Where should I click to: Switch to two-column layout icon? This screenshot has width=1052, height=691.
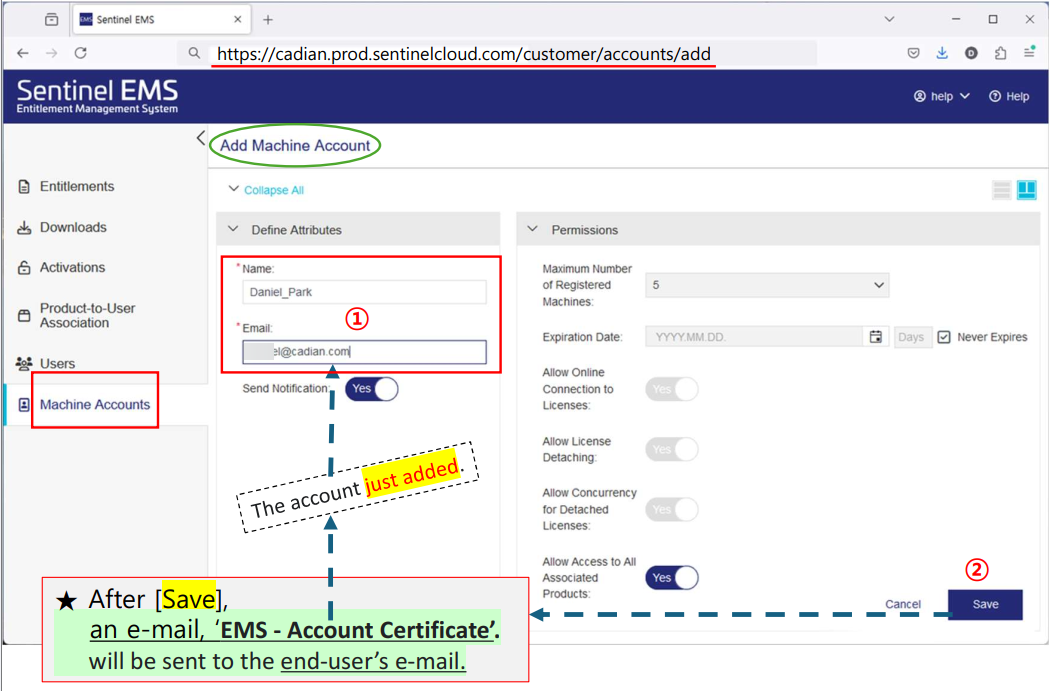point(1027,191)
